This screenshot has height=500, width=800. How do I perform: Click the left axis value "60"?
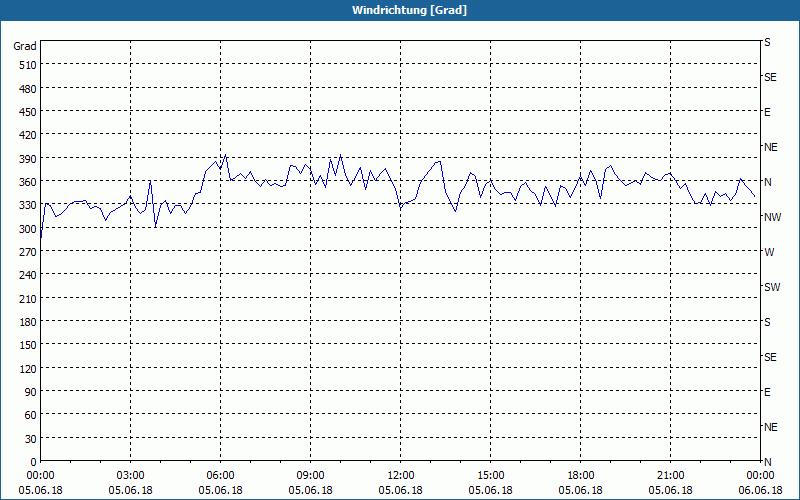(31, 415)
